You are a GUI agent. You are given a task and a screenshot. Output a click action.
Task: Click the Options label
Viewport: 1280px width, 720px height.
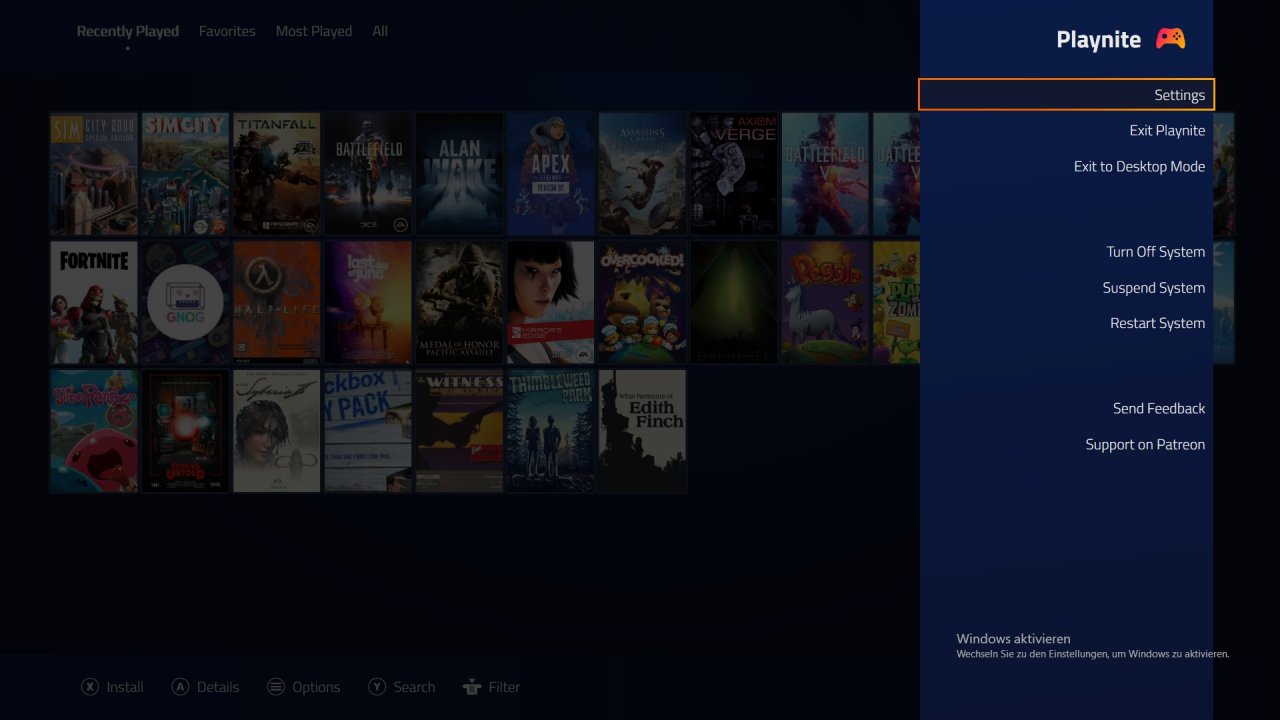point(317,687)
